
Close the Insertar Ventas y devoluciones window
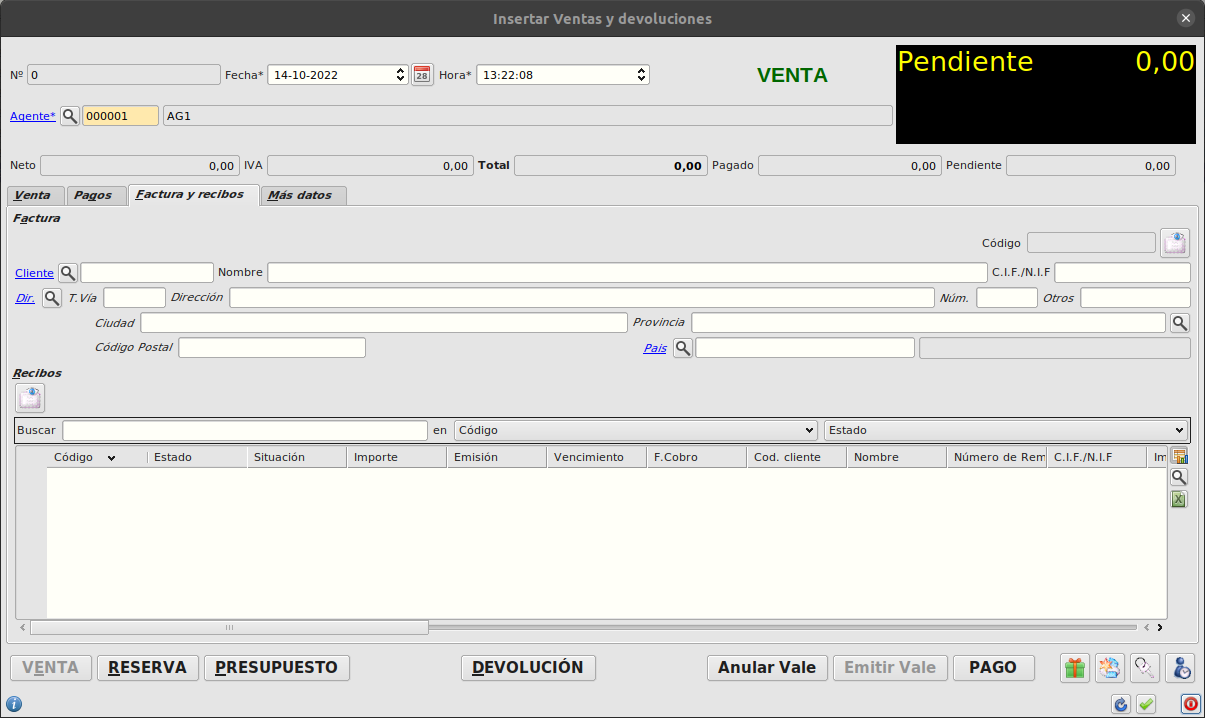coord(1186,18)
